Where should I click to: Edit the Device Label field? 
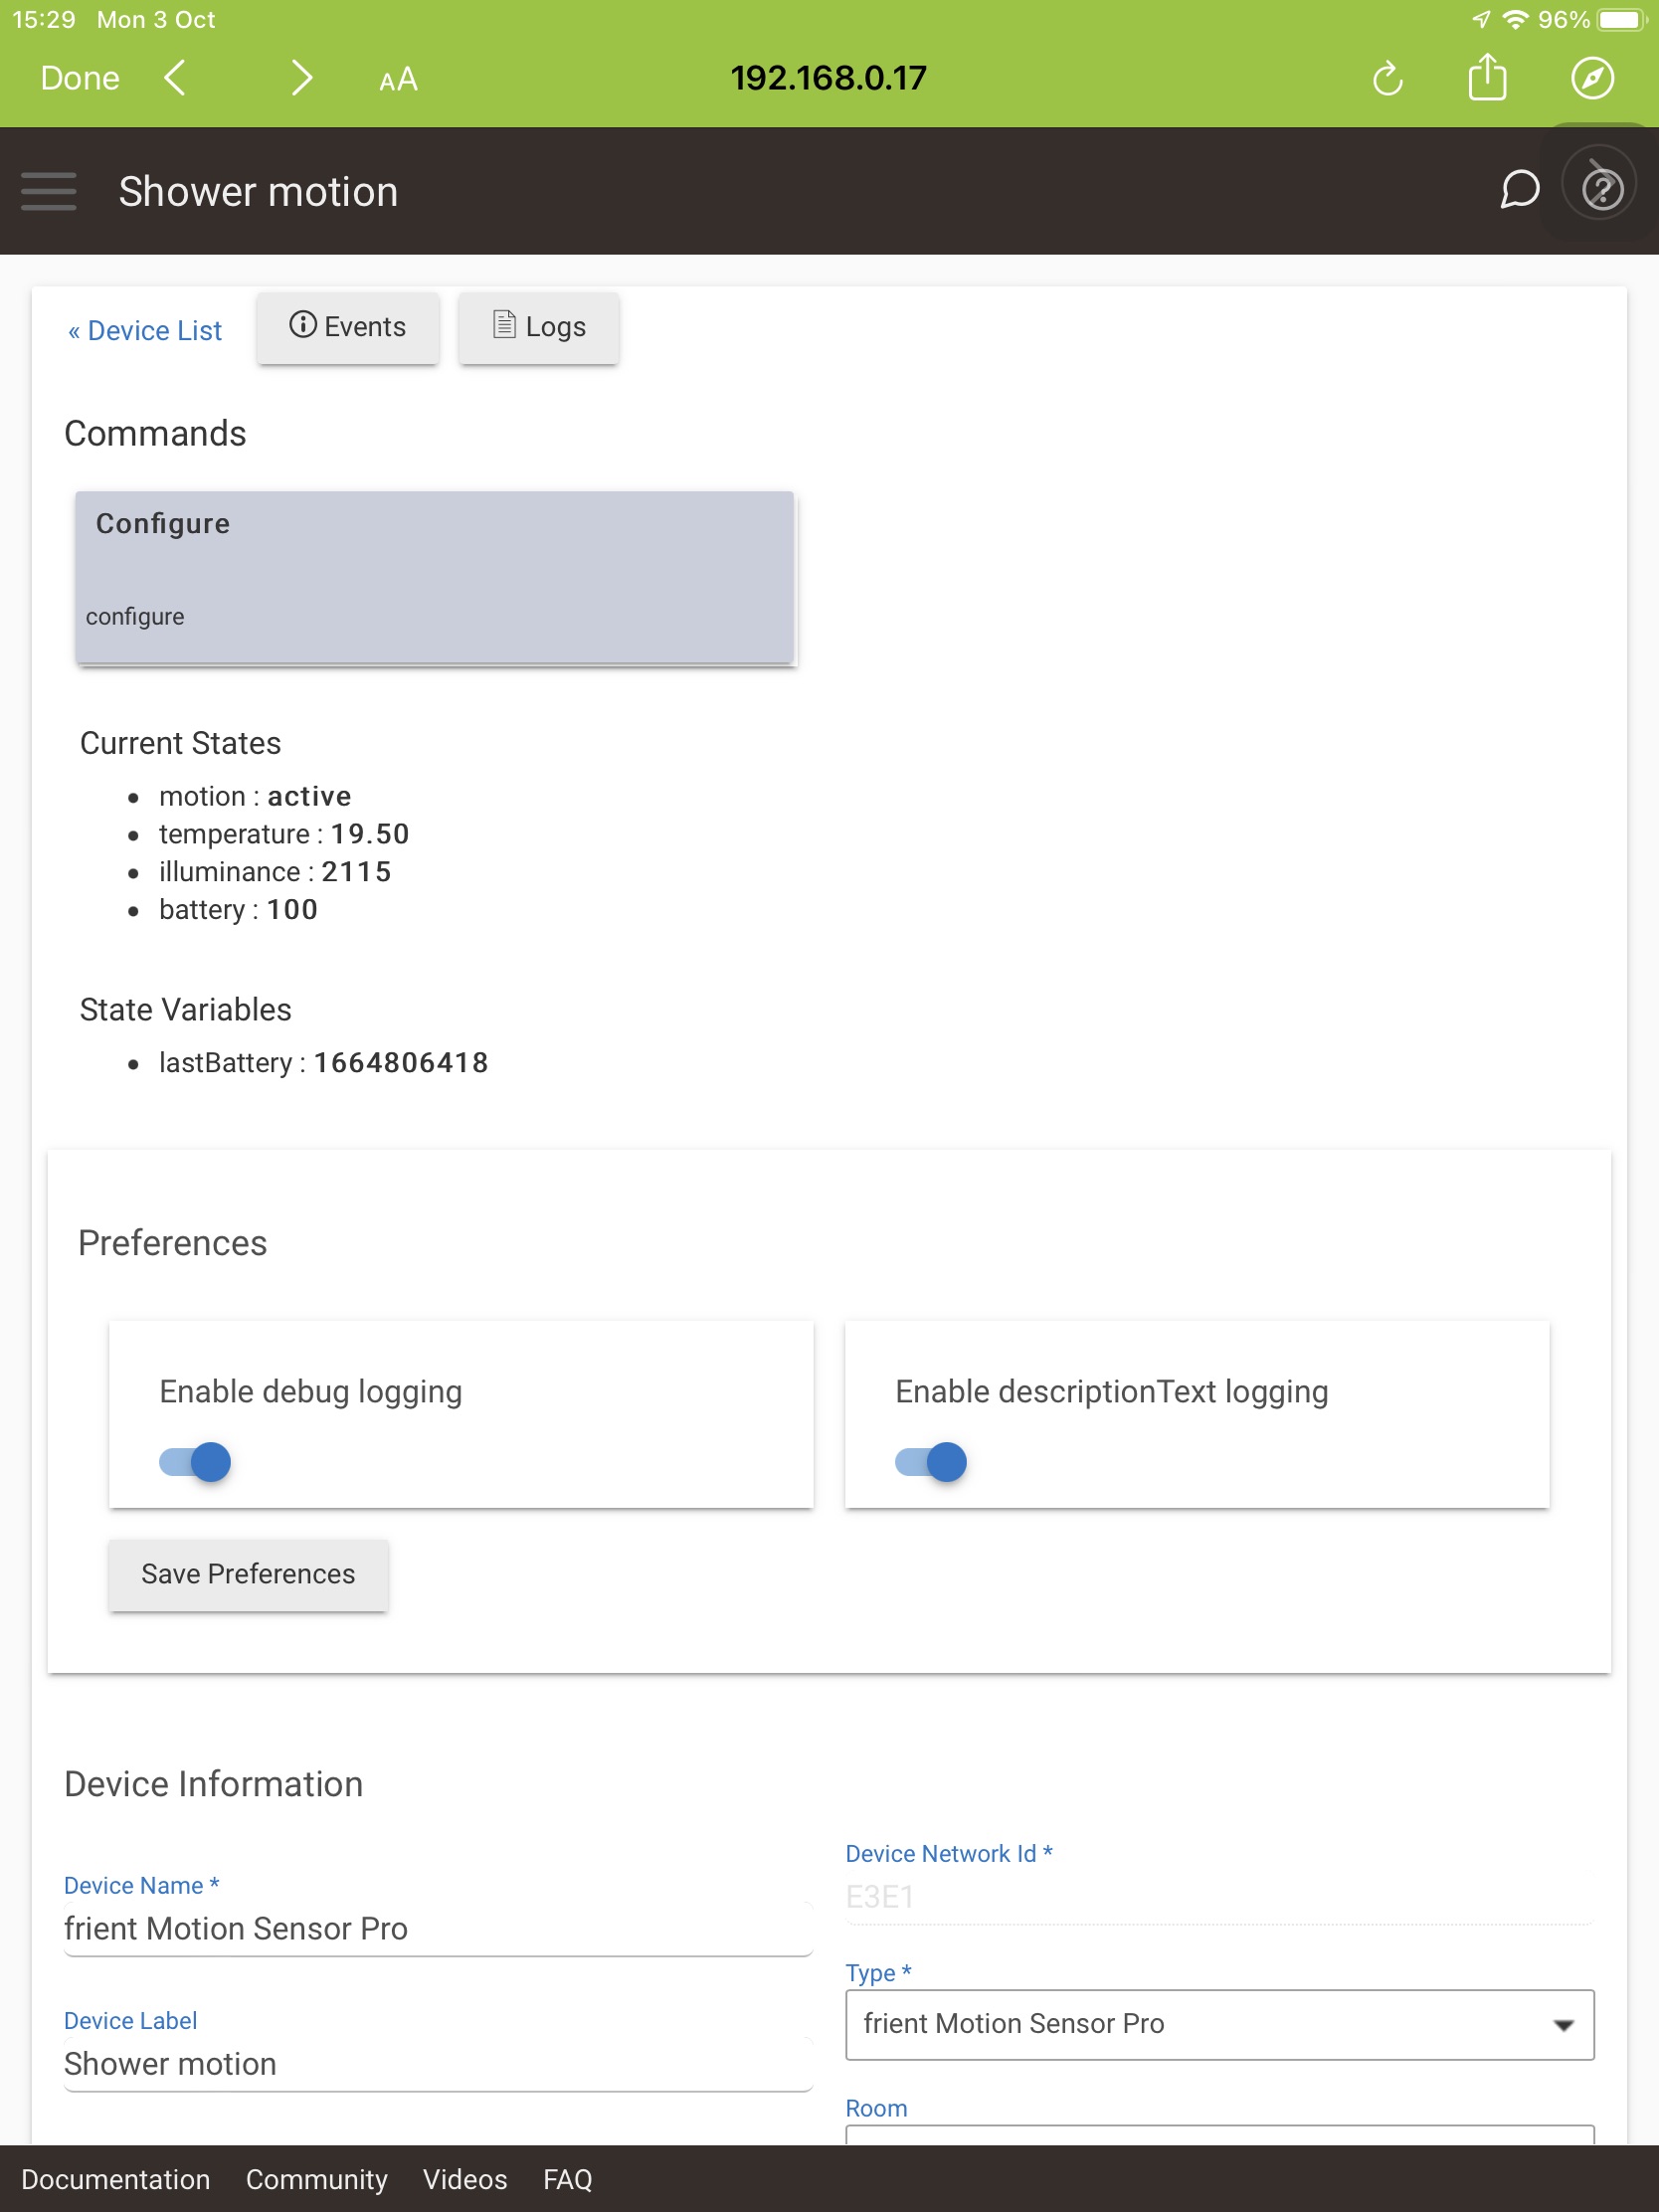click(x=437, y=2064)
